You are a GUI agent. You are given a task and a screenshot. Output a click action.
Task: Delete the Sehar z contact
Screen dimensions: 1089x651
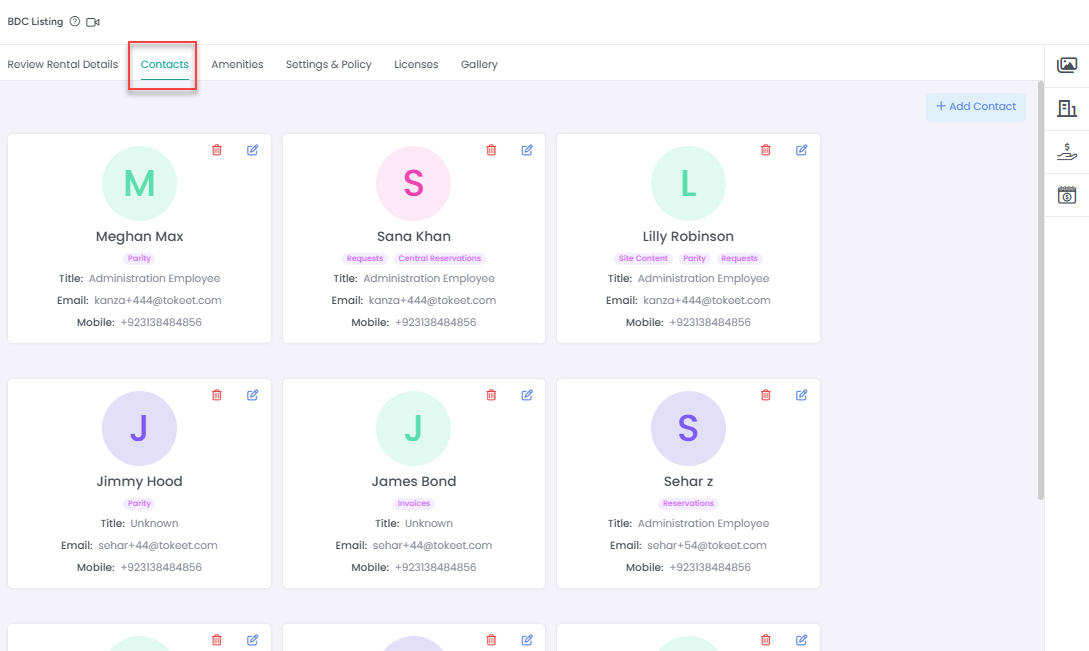tap(765, 395)
